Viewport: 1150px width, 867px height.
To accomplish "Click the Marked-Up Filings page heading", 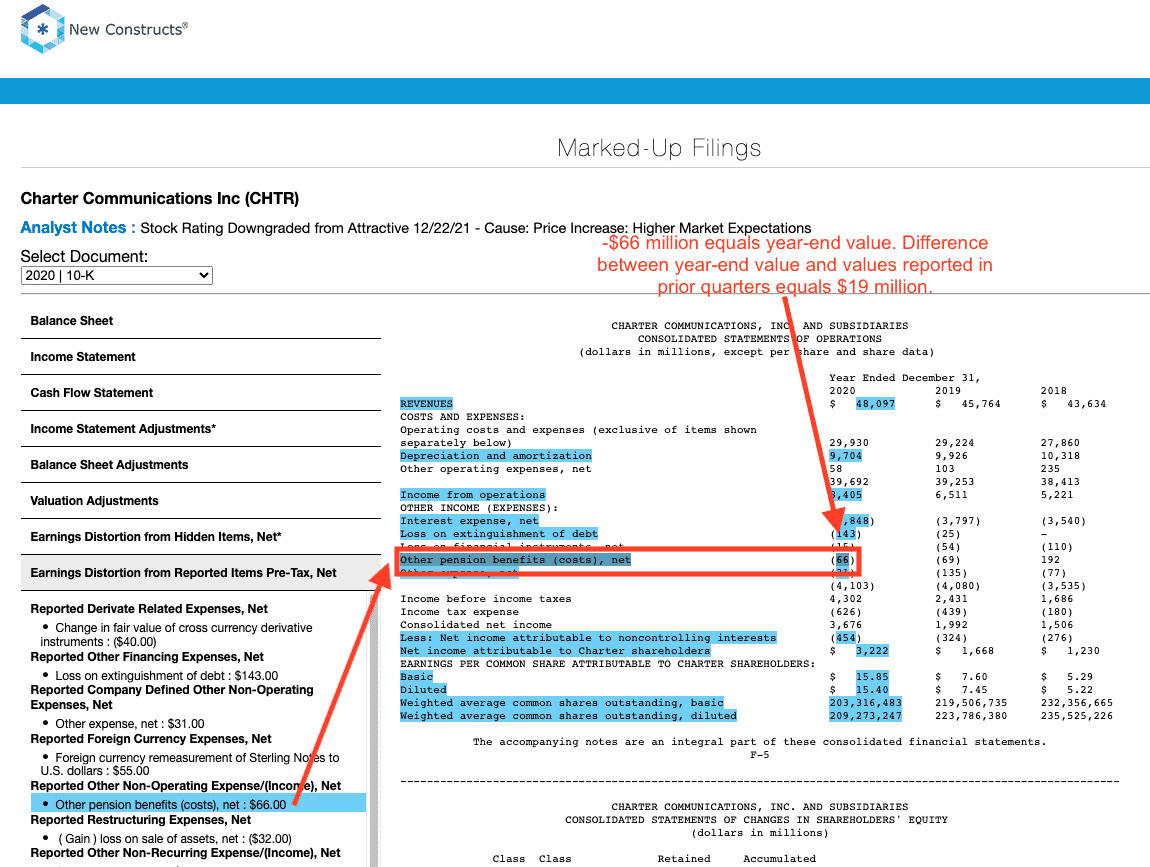I will tap(659, 147).
